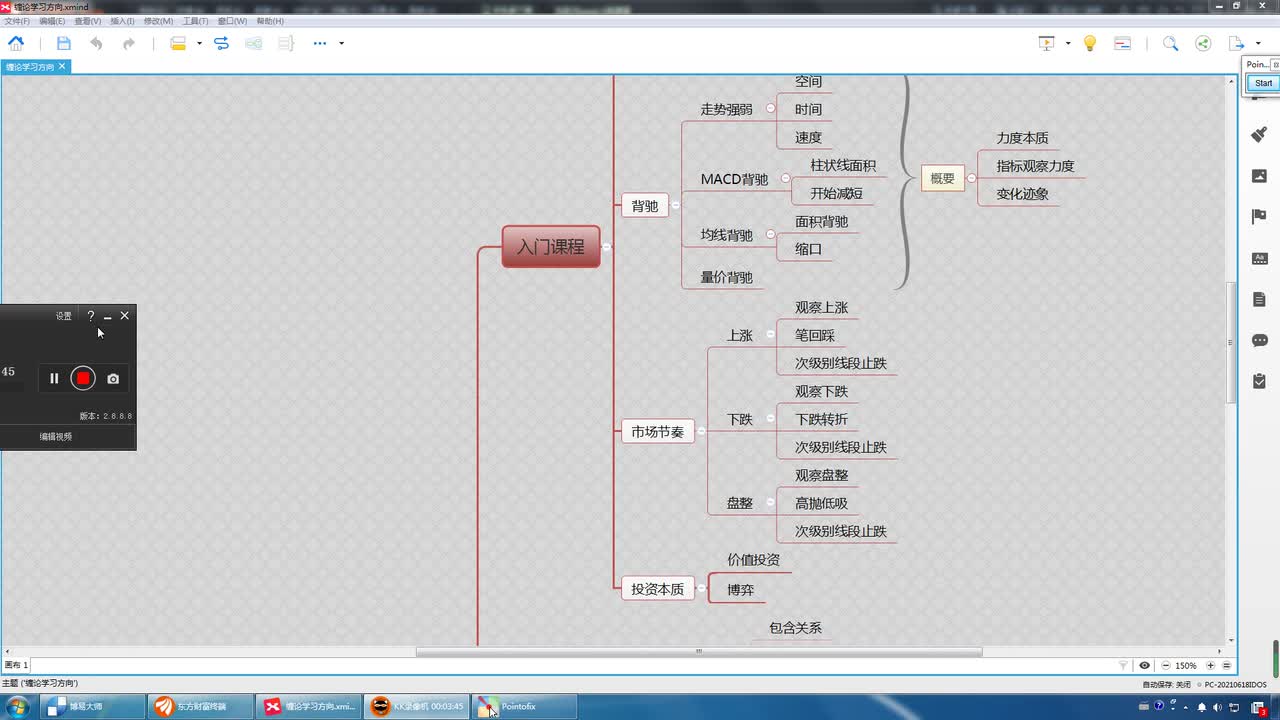This screenshot has height=720, width=1280.
Task: Open the 修改(M) menu
Action: pos(158,21)
